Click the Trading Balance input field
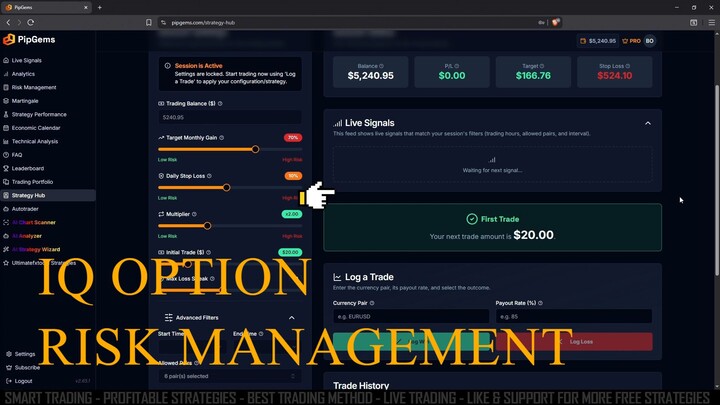The height and width of the screenshot is (405, 720). tap(230, 118)
